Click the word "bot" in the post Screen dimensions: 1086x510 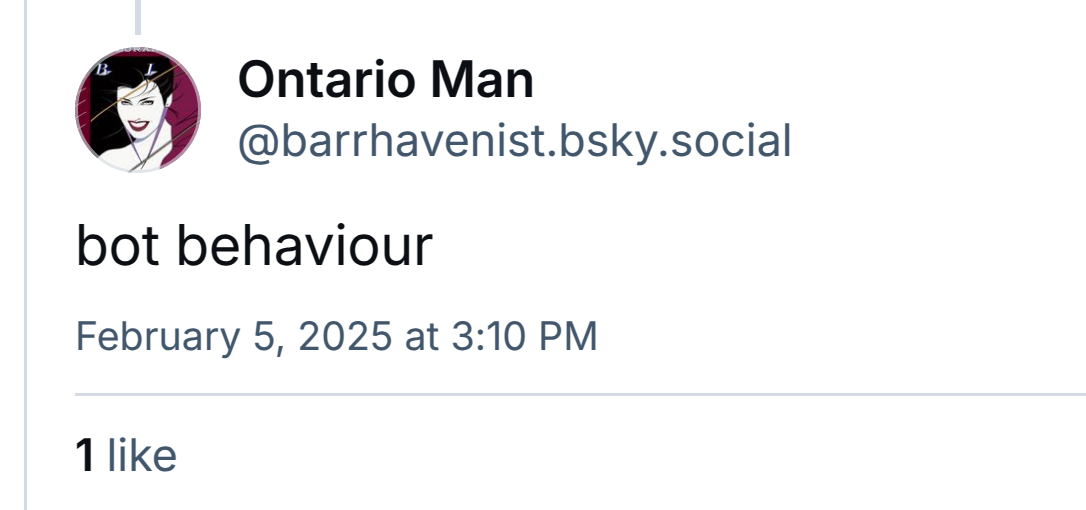click(x=118, y=245)
